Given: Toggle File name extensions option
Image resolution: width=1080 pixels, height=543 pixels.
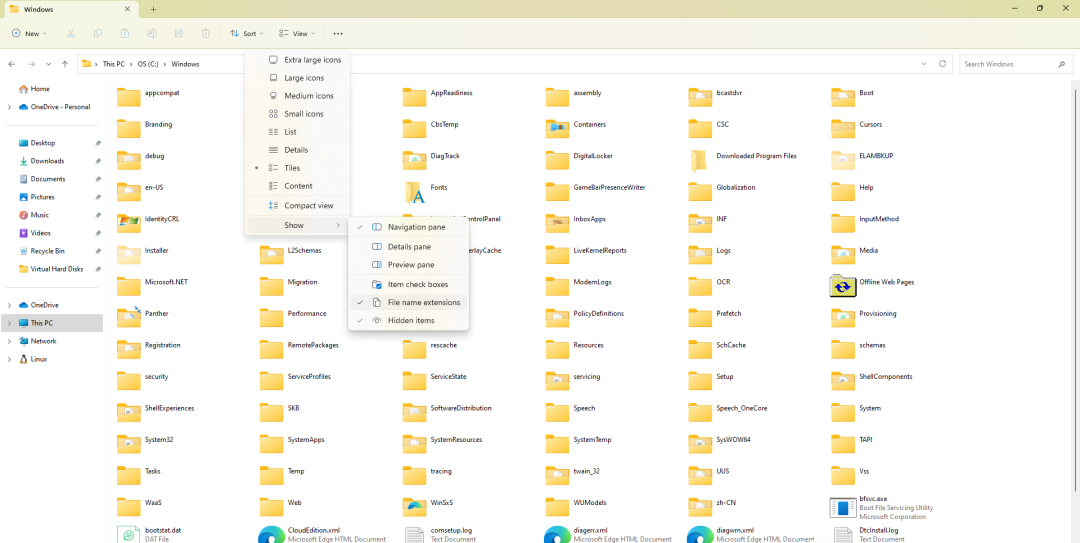Looking at the screenshot, I should (408, 302).
